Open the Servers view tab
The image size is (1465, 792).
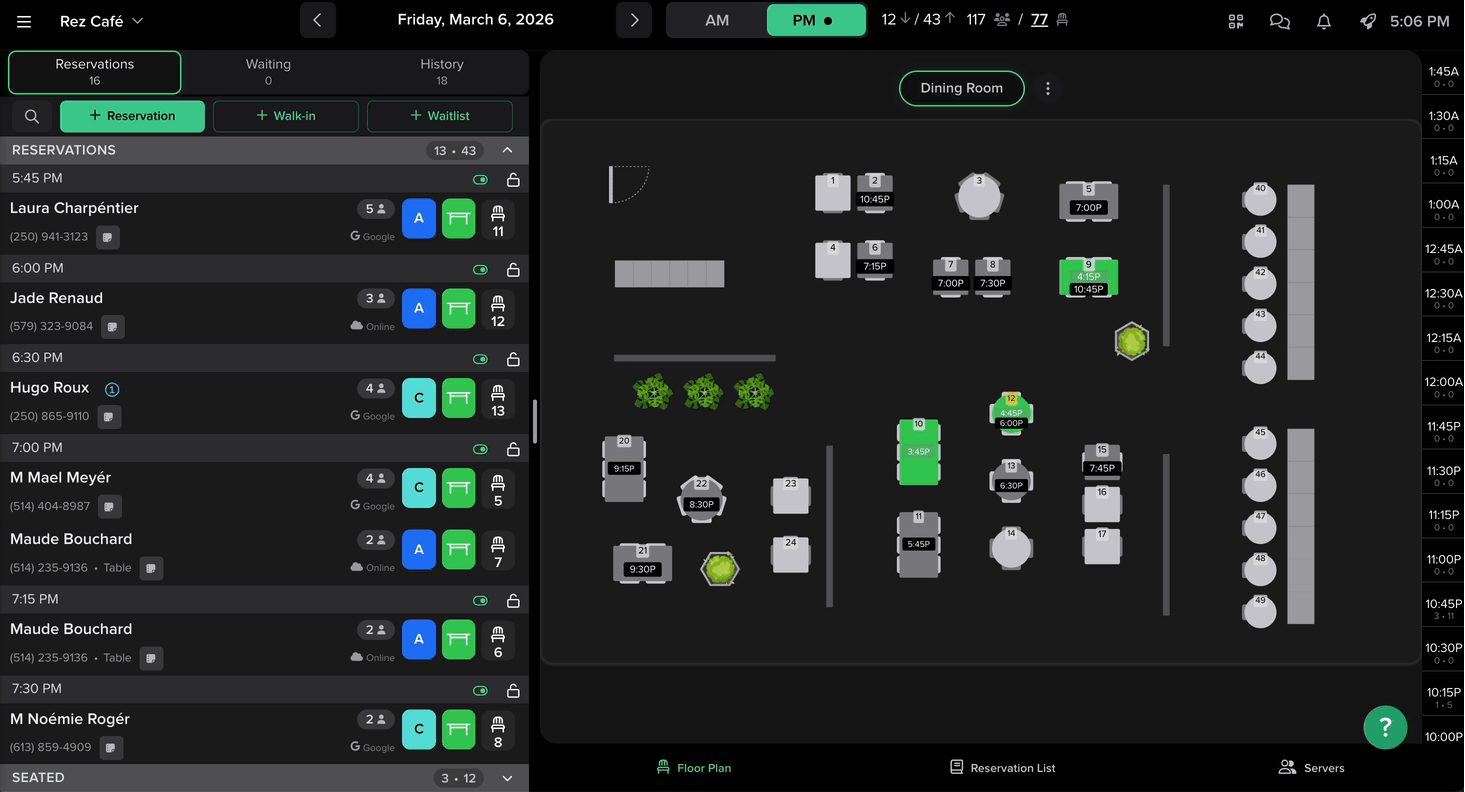point(1311,767)
